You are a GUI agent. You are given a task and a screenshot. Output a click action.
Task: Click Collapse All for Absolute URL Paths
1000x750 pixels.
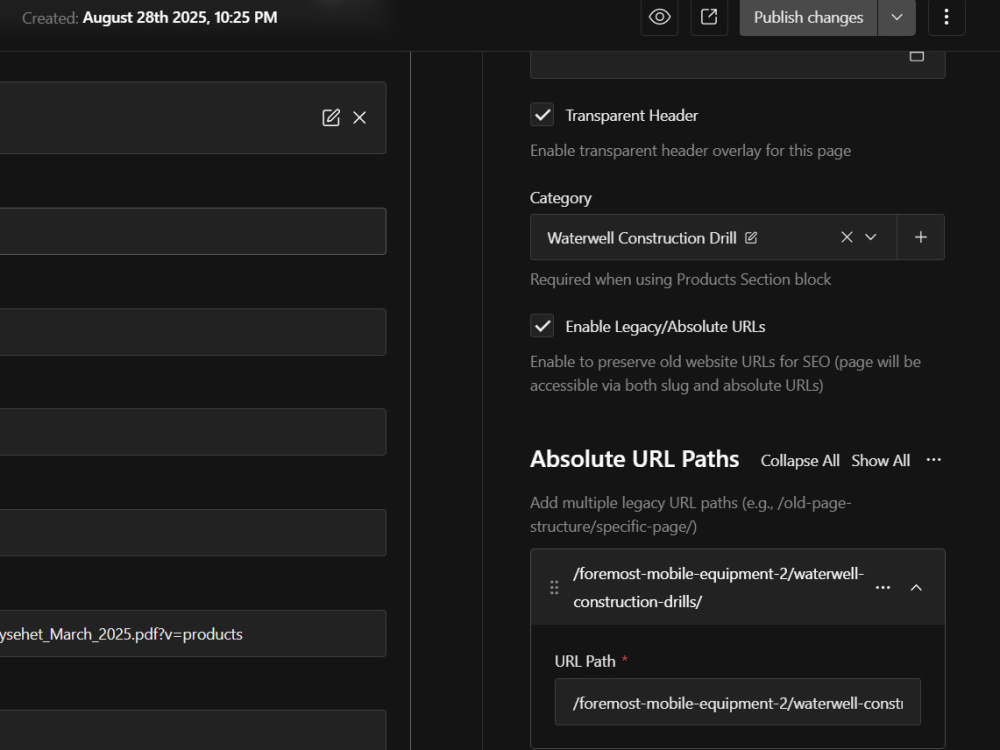(800, 460)
